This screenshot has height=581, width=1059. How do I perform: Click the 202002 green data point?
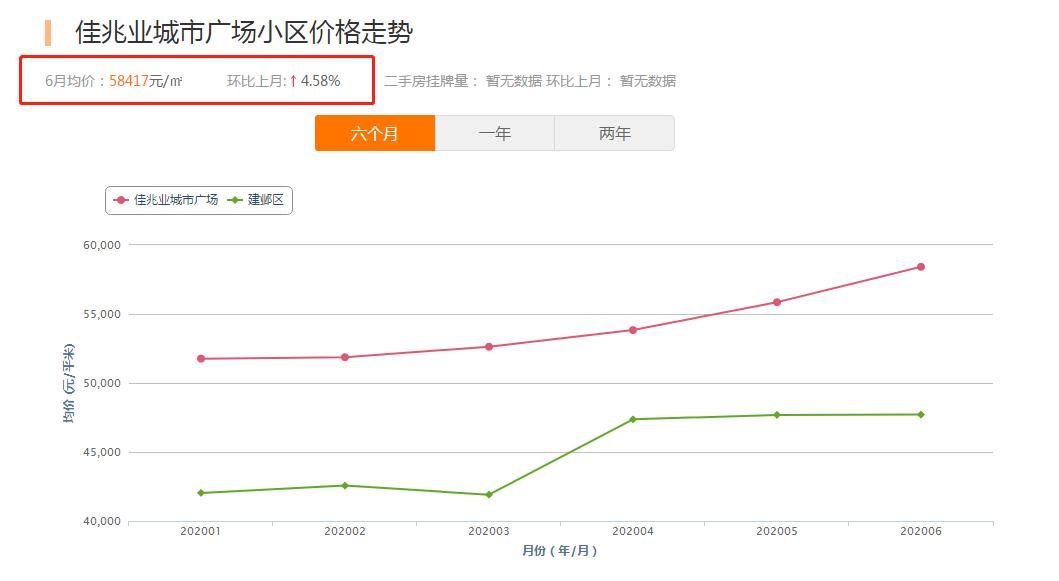345,486
